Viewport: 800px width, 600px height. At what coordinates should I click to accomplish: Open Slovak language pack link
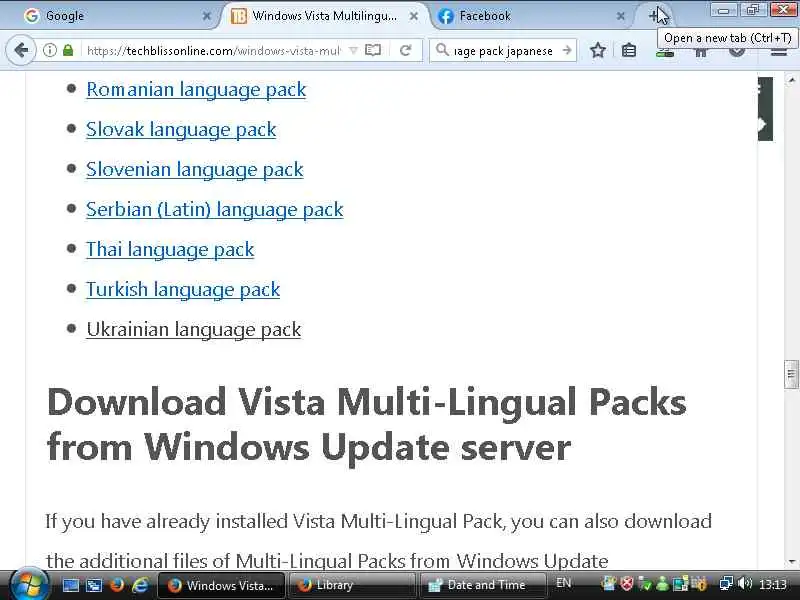pos(181,129)
